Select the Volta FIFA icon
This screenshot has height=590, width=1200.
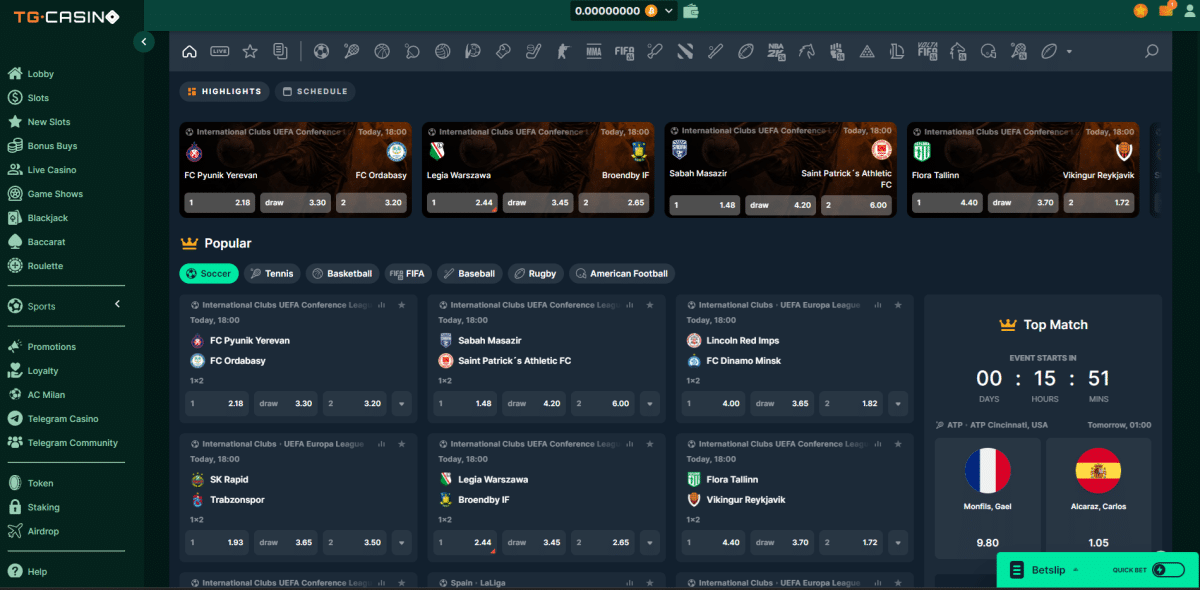(927, 51)
